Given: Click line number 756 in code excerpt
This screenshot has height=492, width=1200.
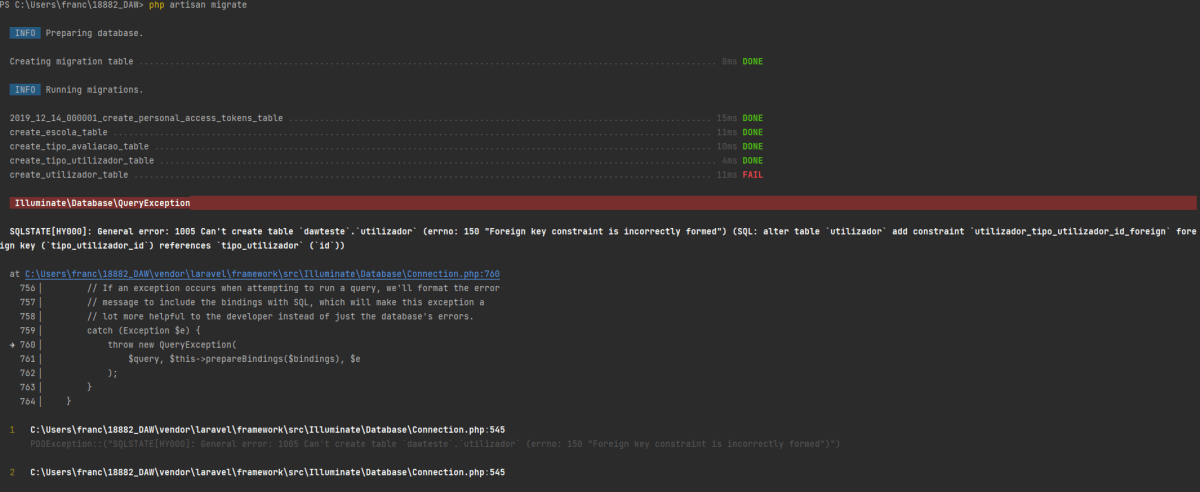Looking at the screenshot, I should coord(27,288).
